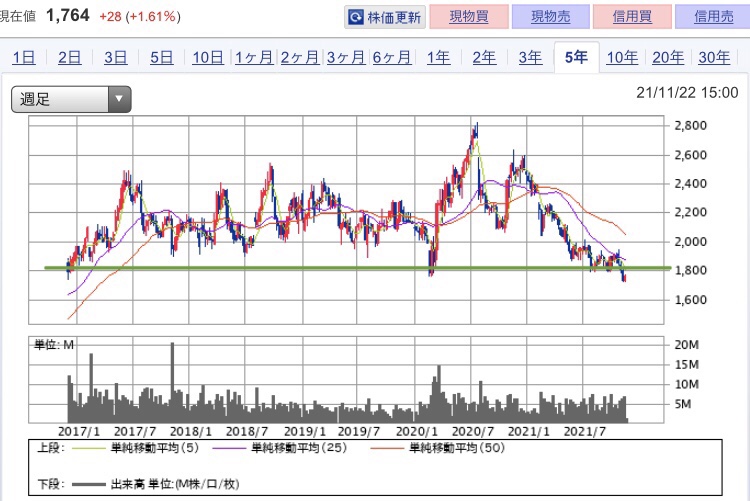Screen dimensions: 750x501
Task: Click the +28 (+1.61%) change value
Action: pyautogui.click(x=140, y=17)
